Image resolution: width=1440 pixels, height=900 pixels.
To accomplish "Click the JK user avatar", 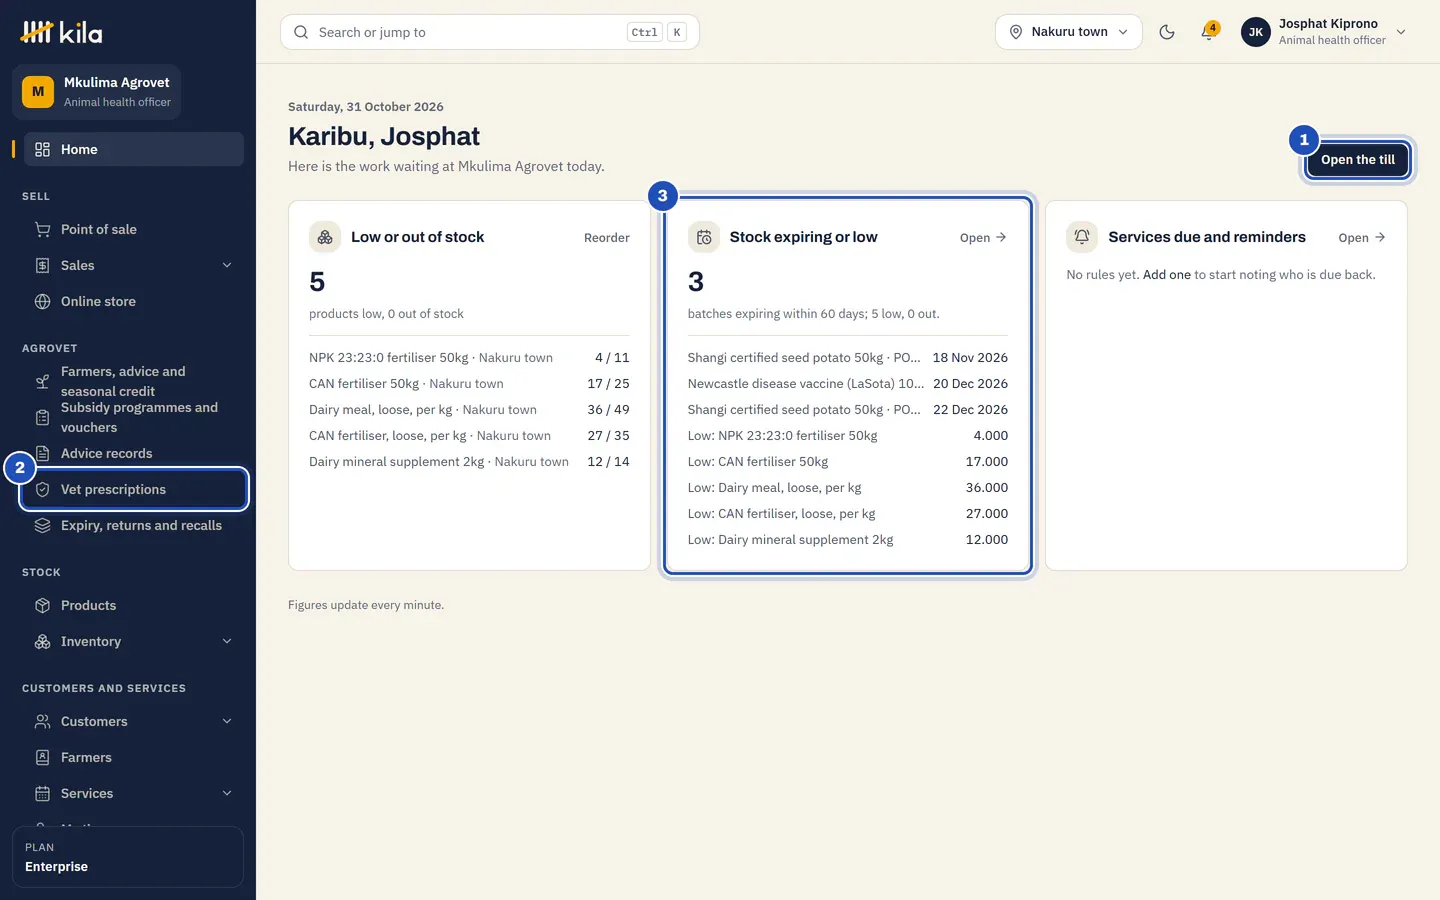I will tap(1256, 32).
